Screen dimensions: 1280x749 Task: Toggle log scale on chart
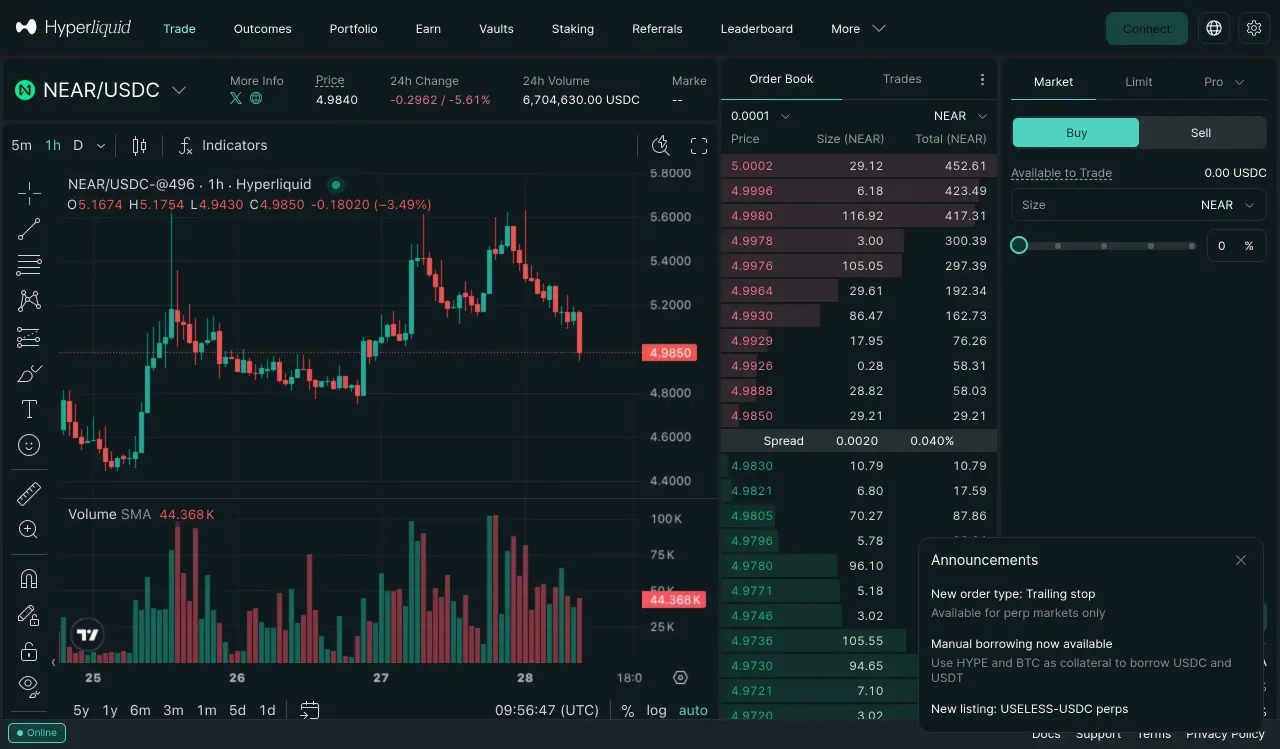(x=656, y=710)
